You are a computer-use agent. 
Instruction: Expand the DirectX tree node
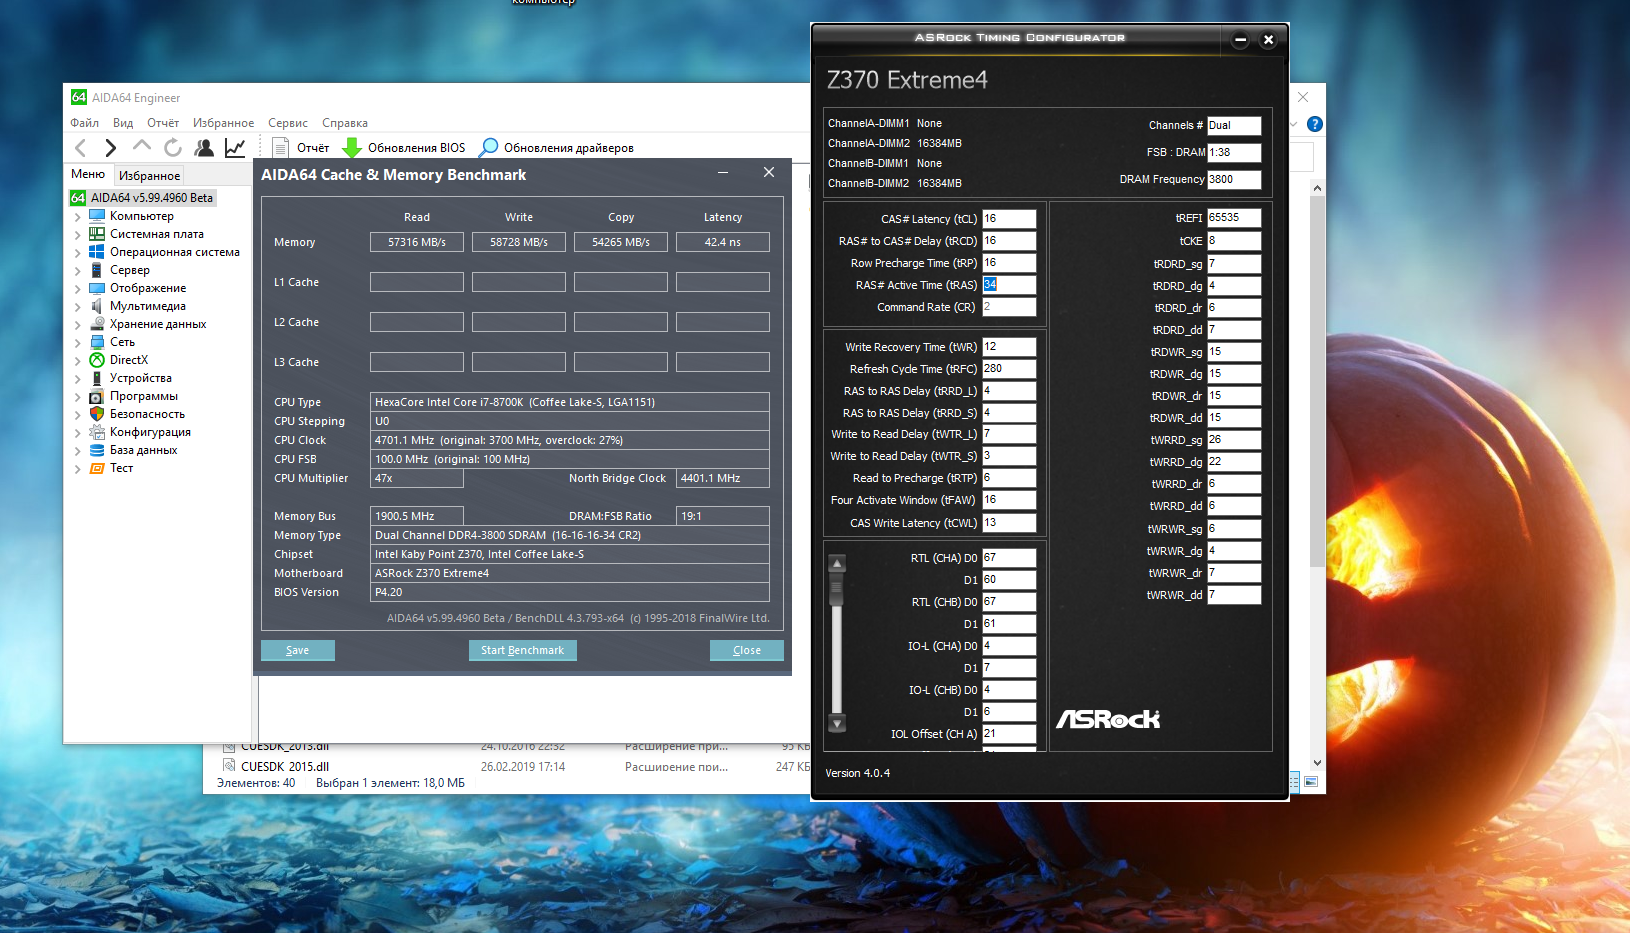tap(77, 361)
